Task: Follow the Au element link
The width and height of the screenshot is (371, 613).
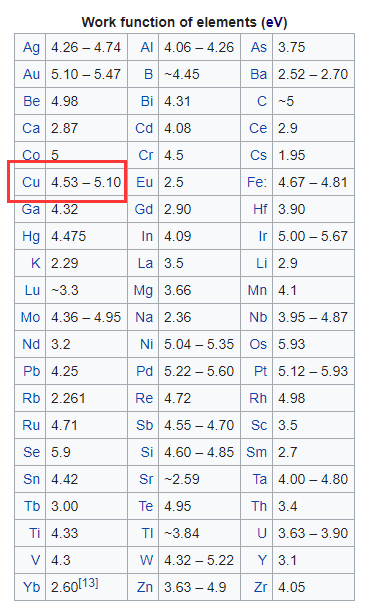Action: 31,74
